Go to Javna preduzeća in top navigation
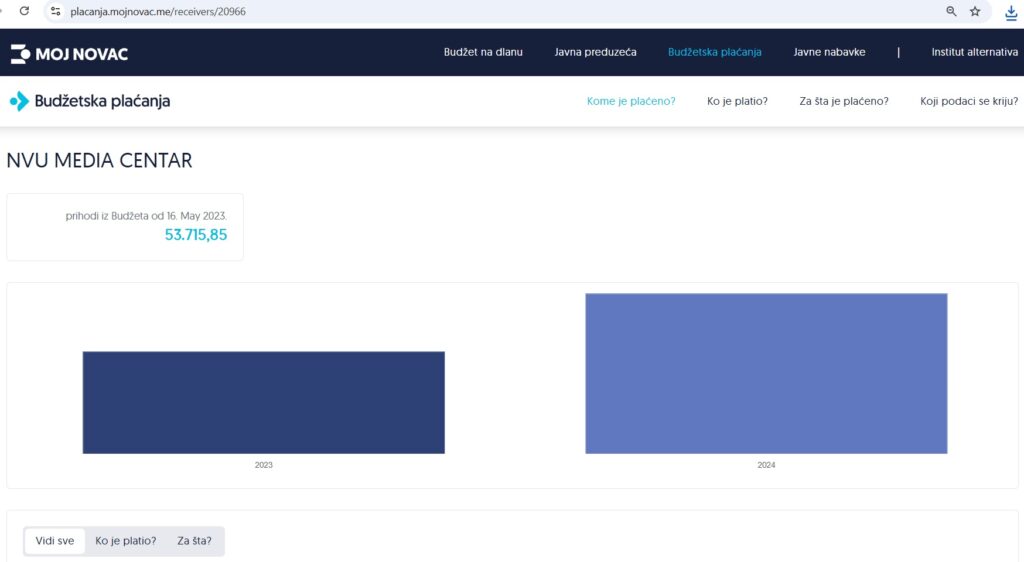This screenshot has width=1024, height=562. pos(595,52)
